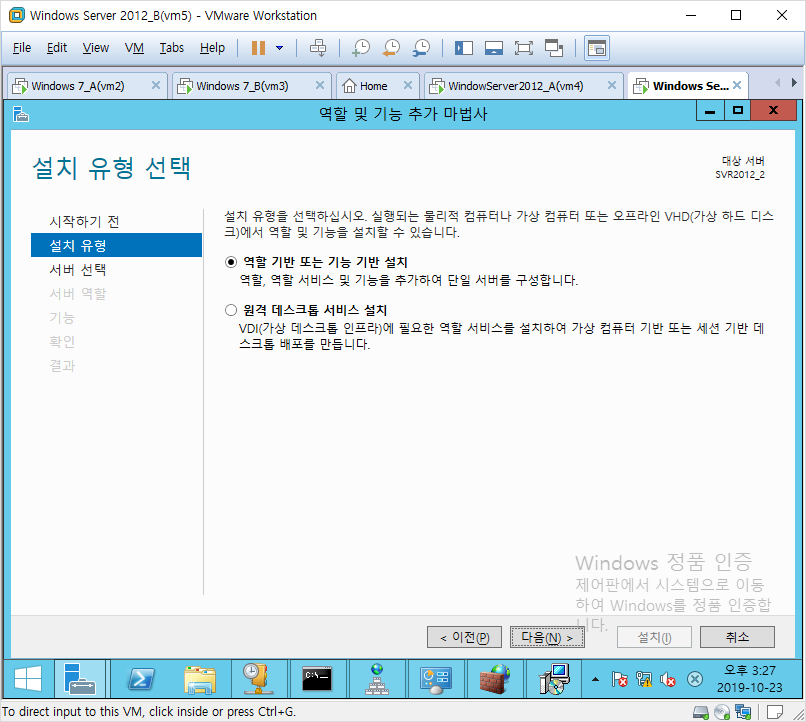Close the Windows 7_B(vm3) tab

pos(320,85)
